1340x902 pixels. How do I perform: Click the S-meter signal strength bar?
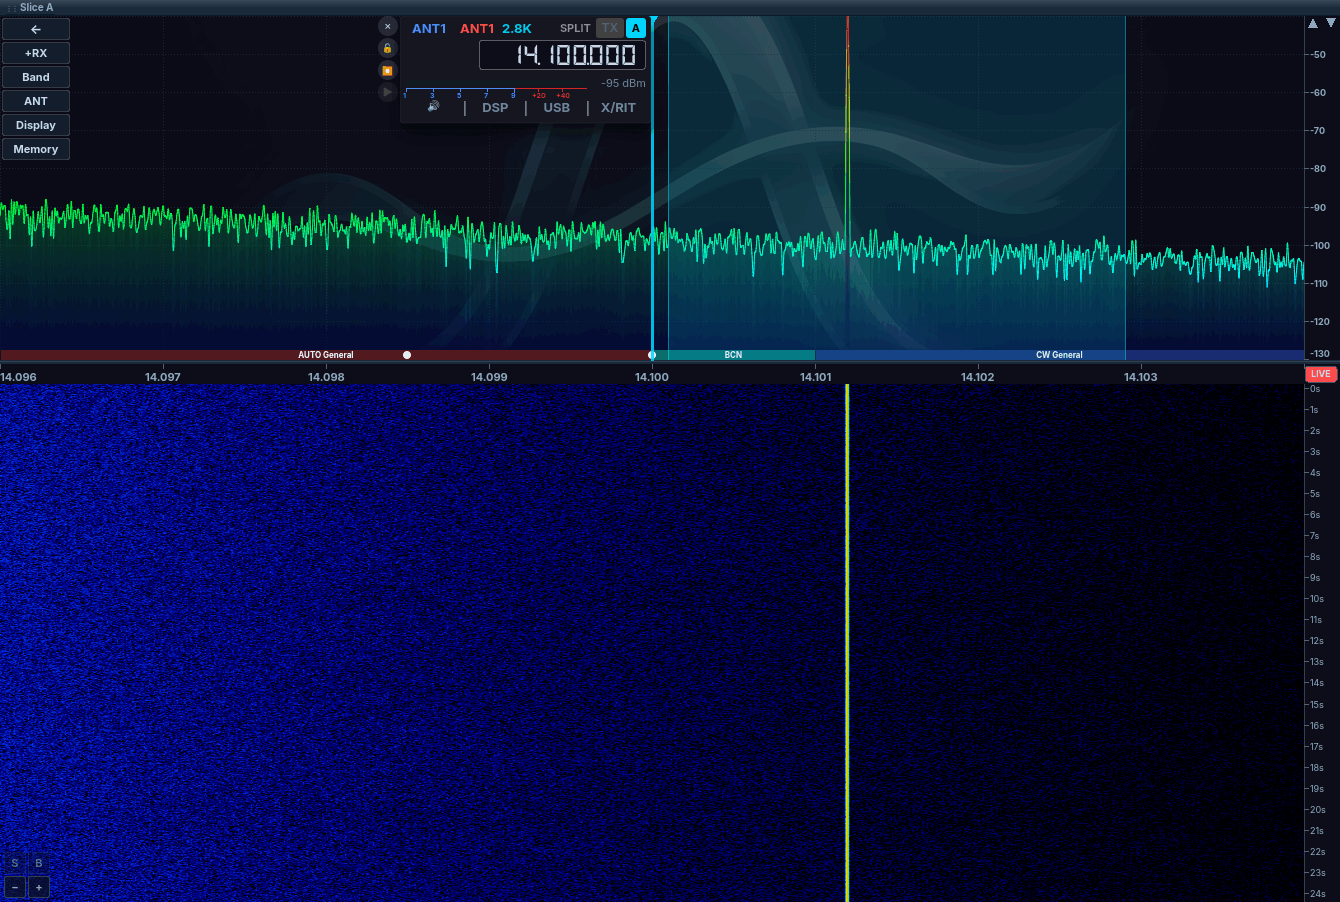[x=495, y=91]
